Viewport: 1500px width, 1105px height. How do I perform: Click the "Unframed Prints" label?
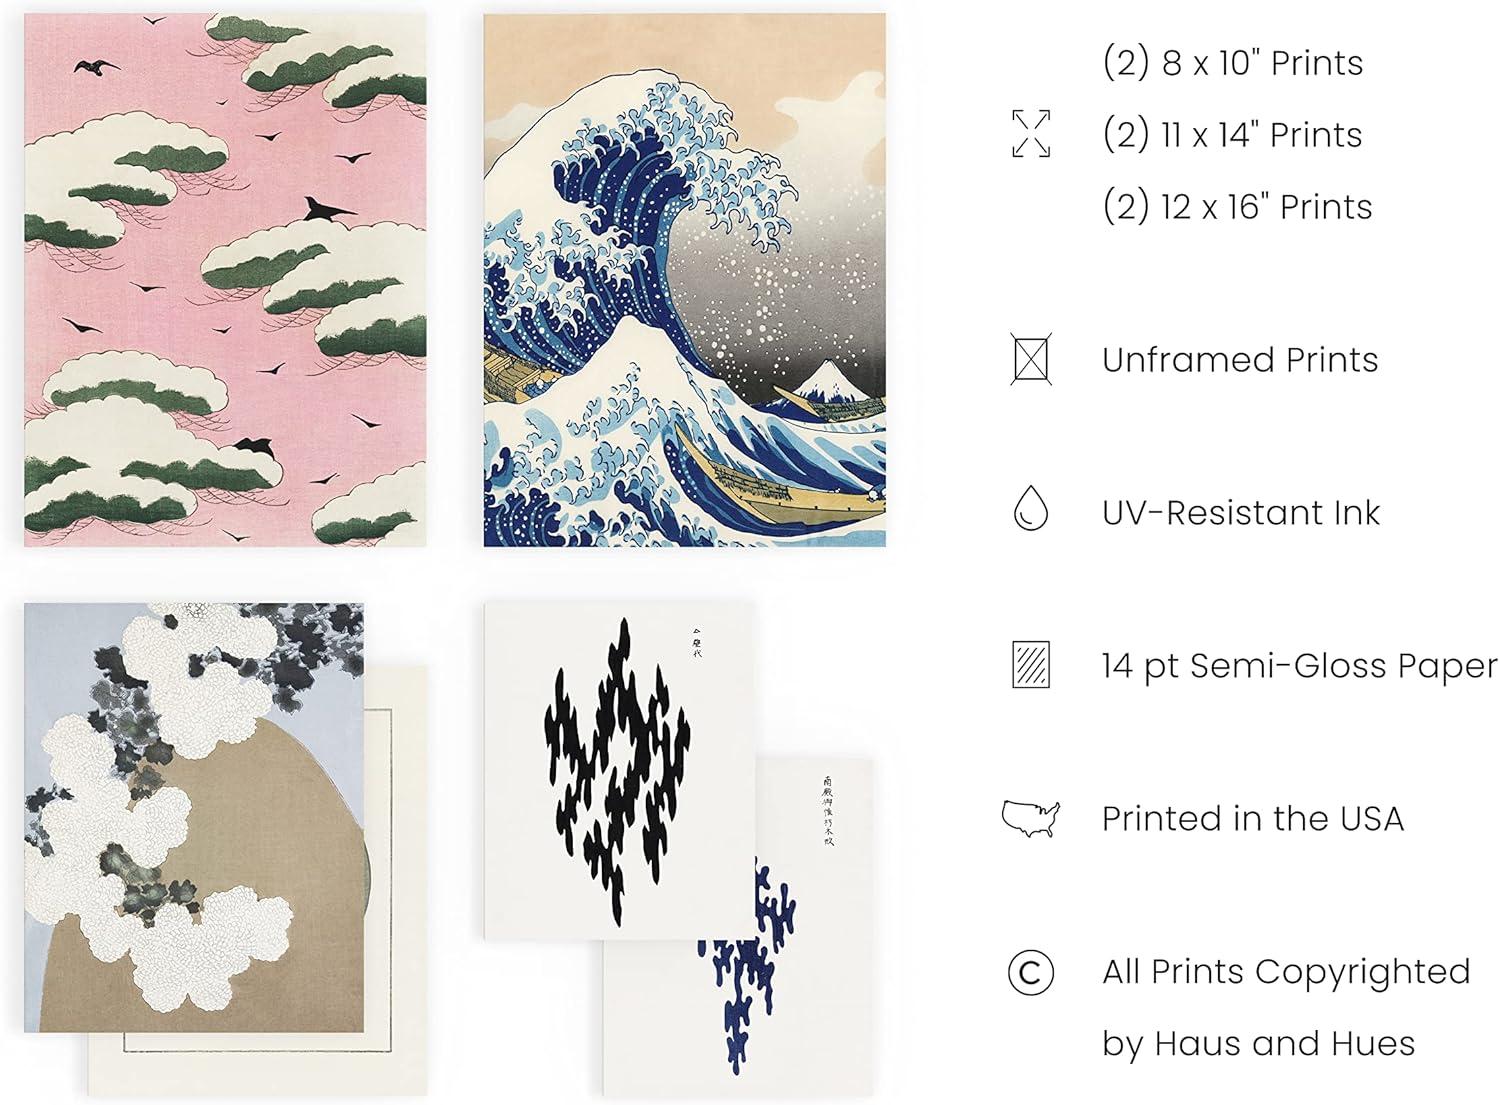point(1240,360)
